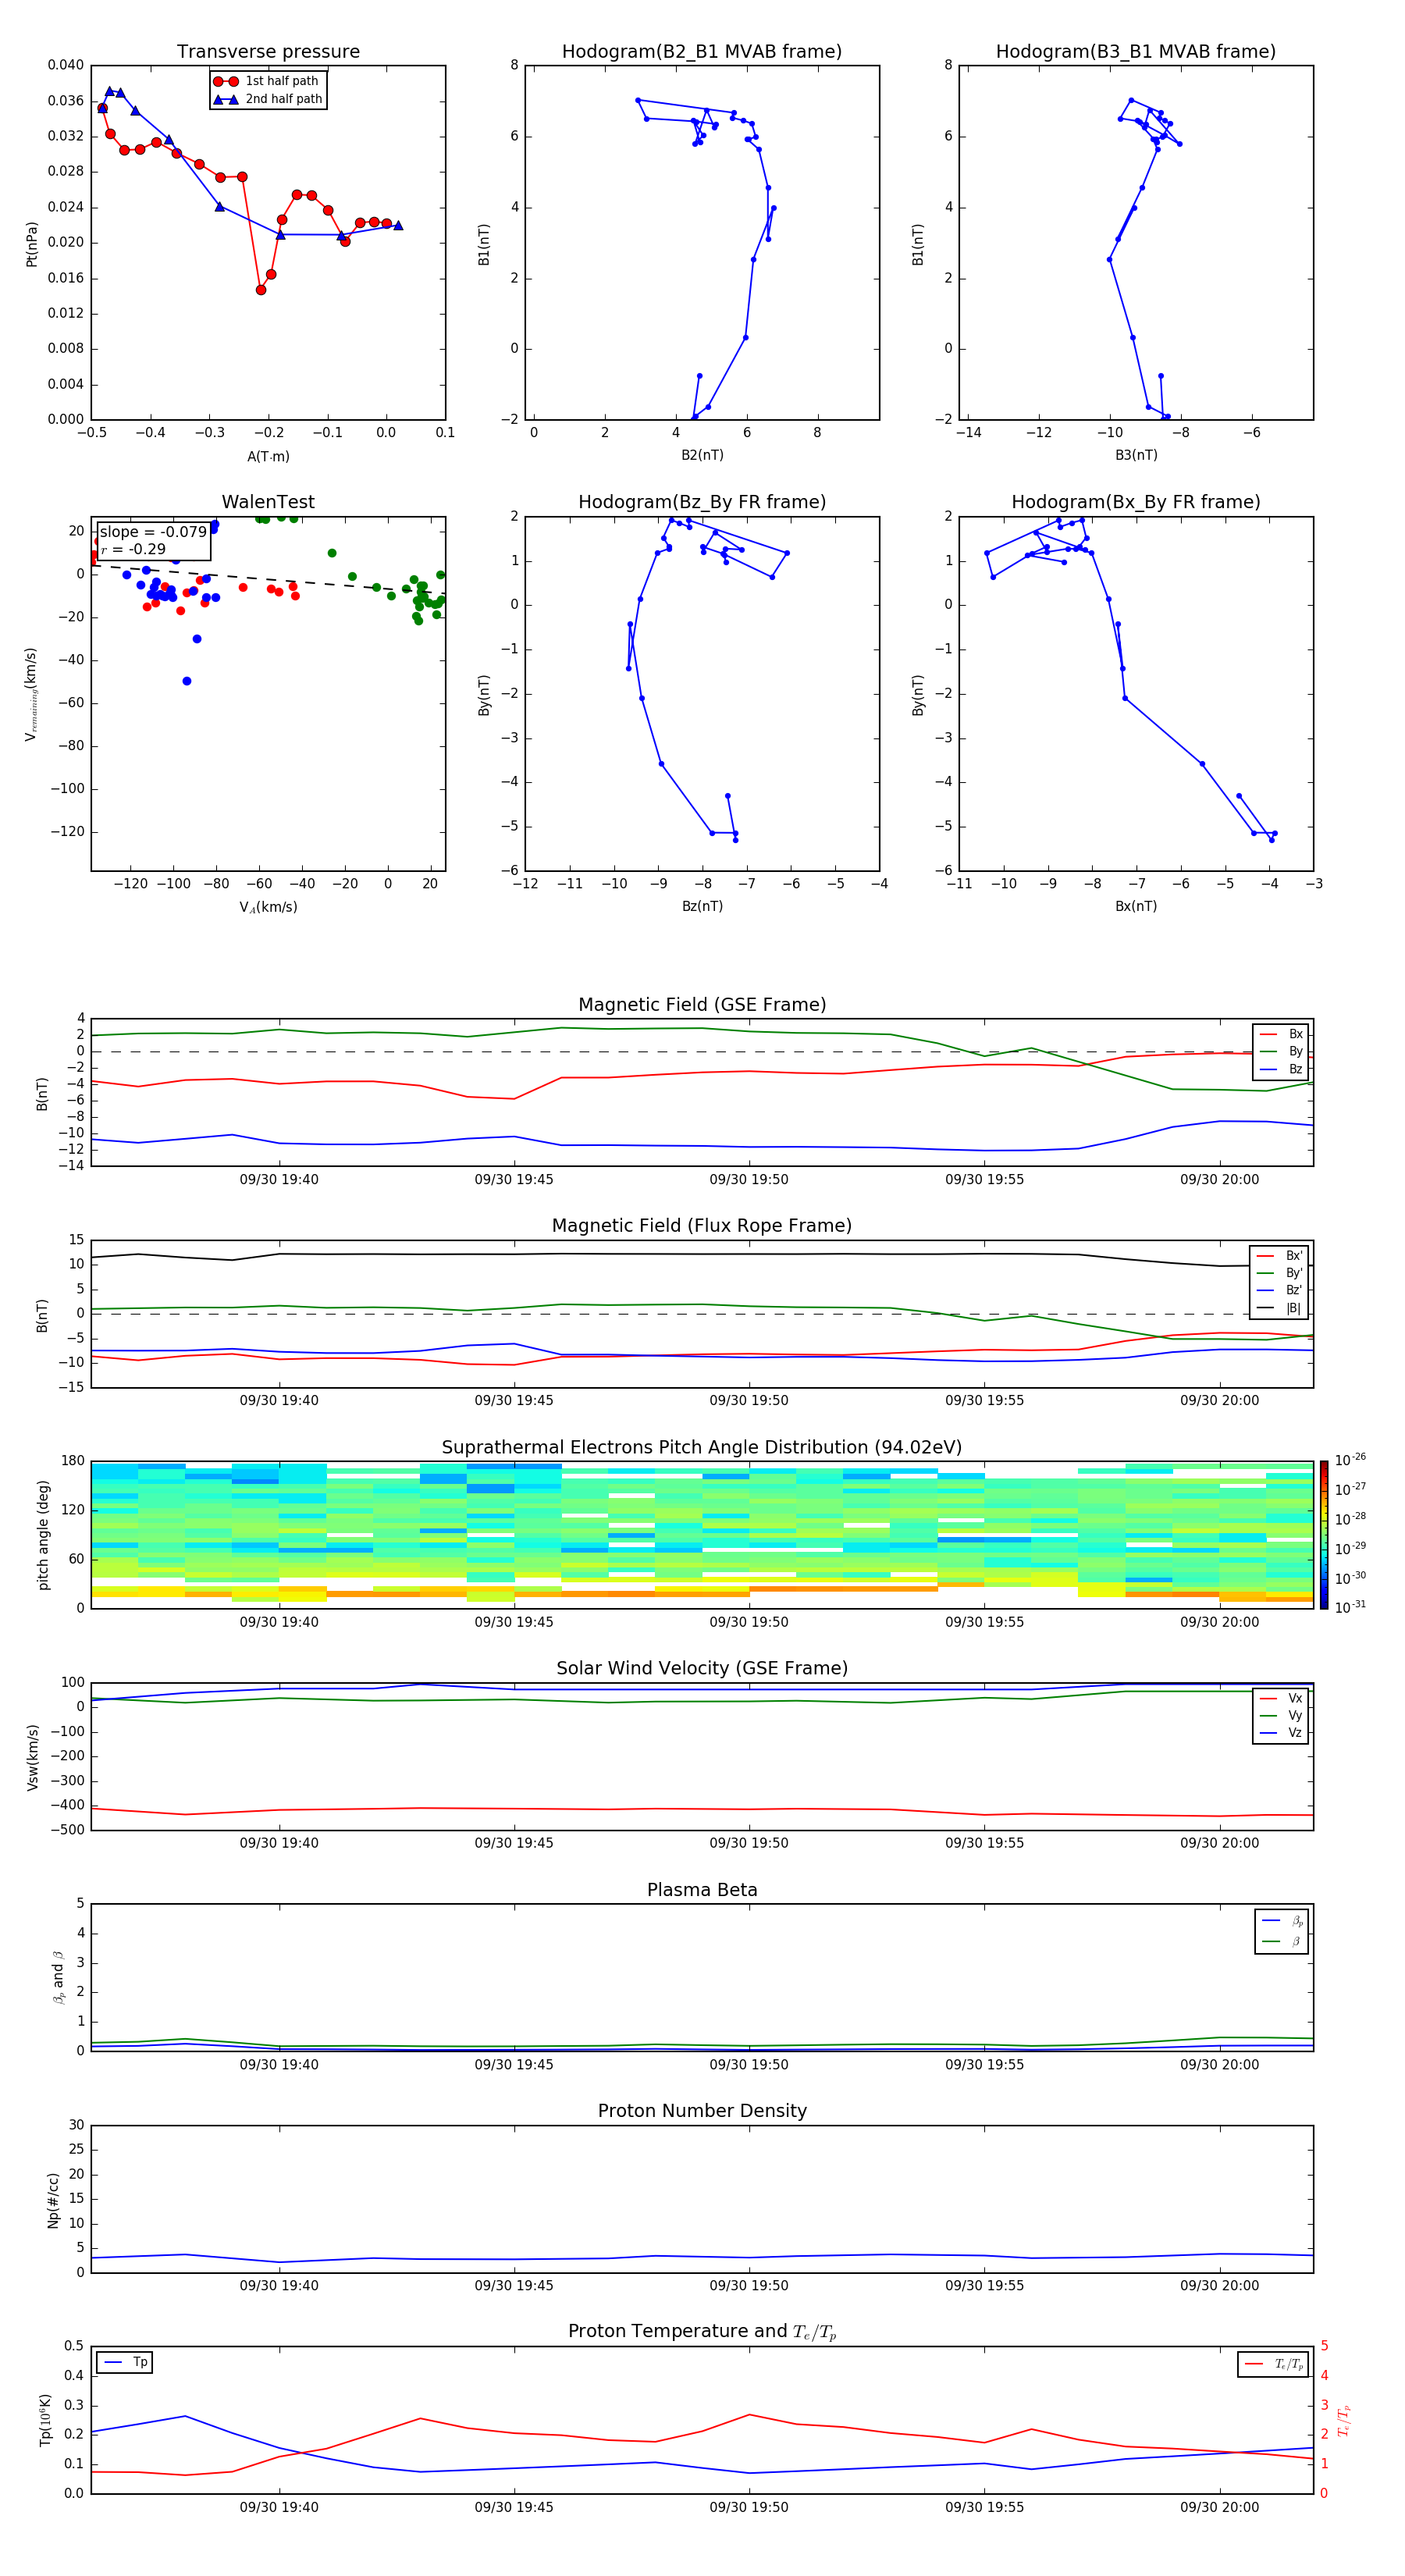Viewport: 1405px width, 2576px height.
Task: Click Vz legend entry in solar wind plot
Action: tap(1281, 1733)
